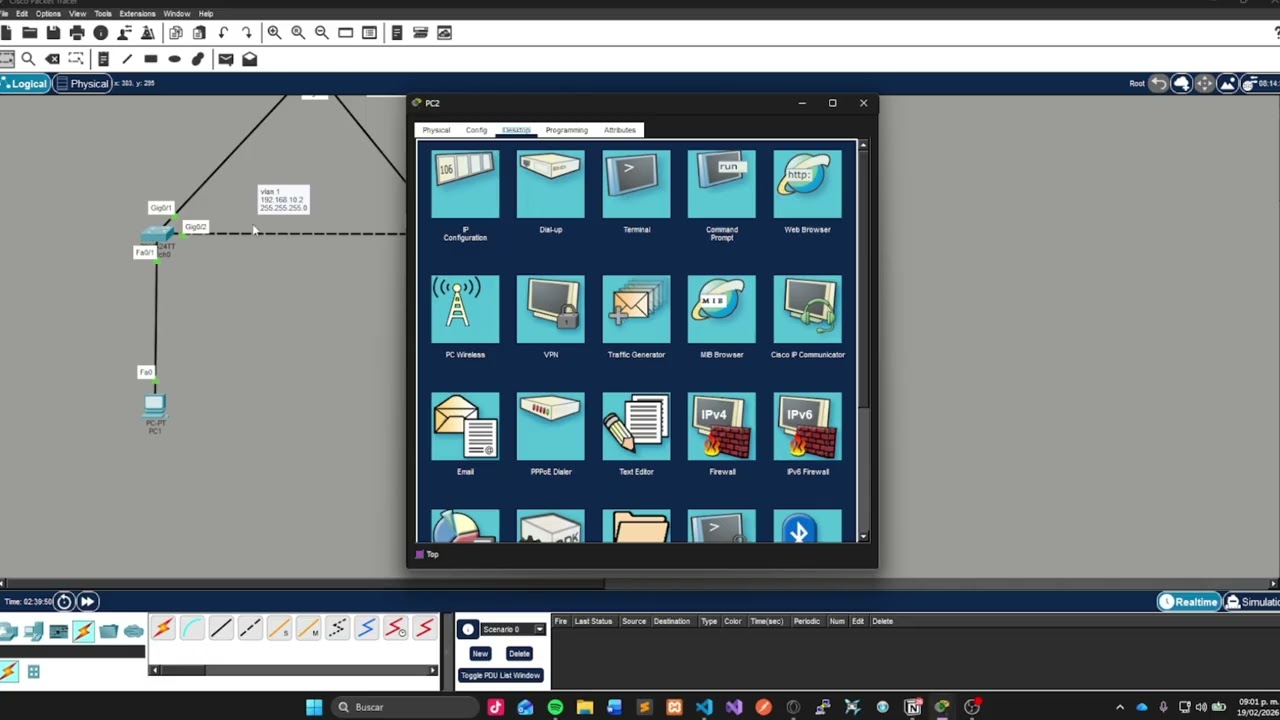Click the Reset Time power cycle button
The image size is (1280, 720).
coord(64,601)
